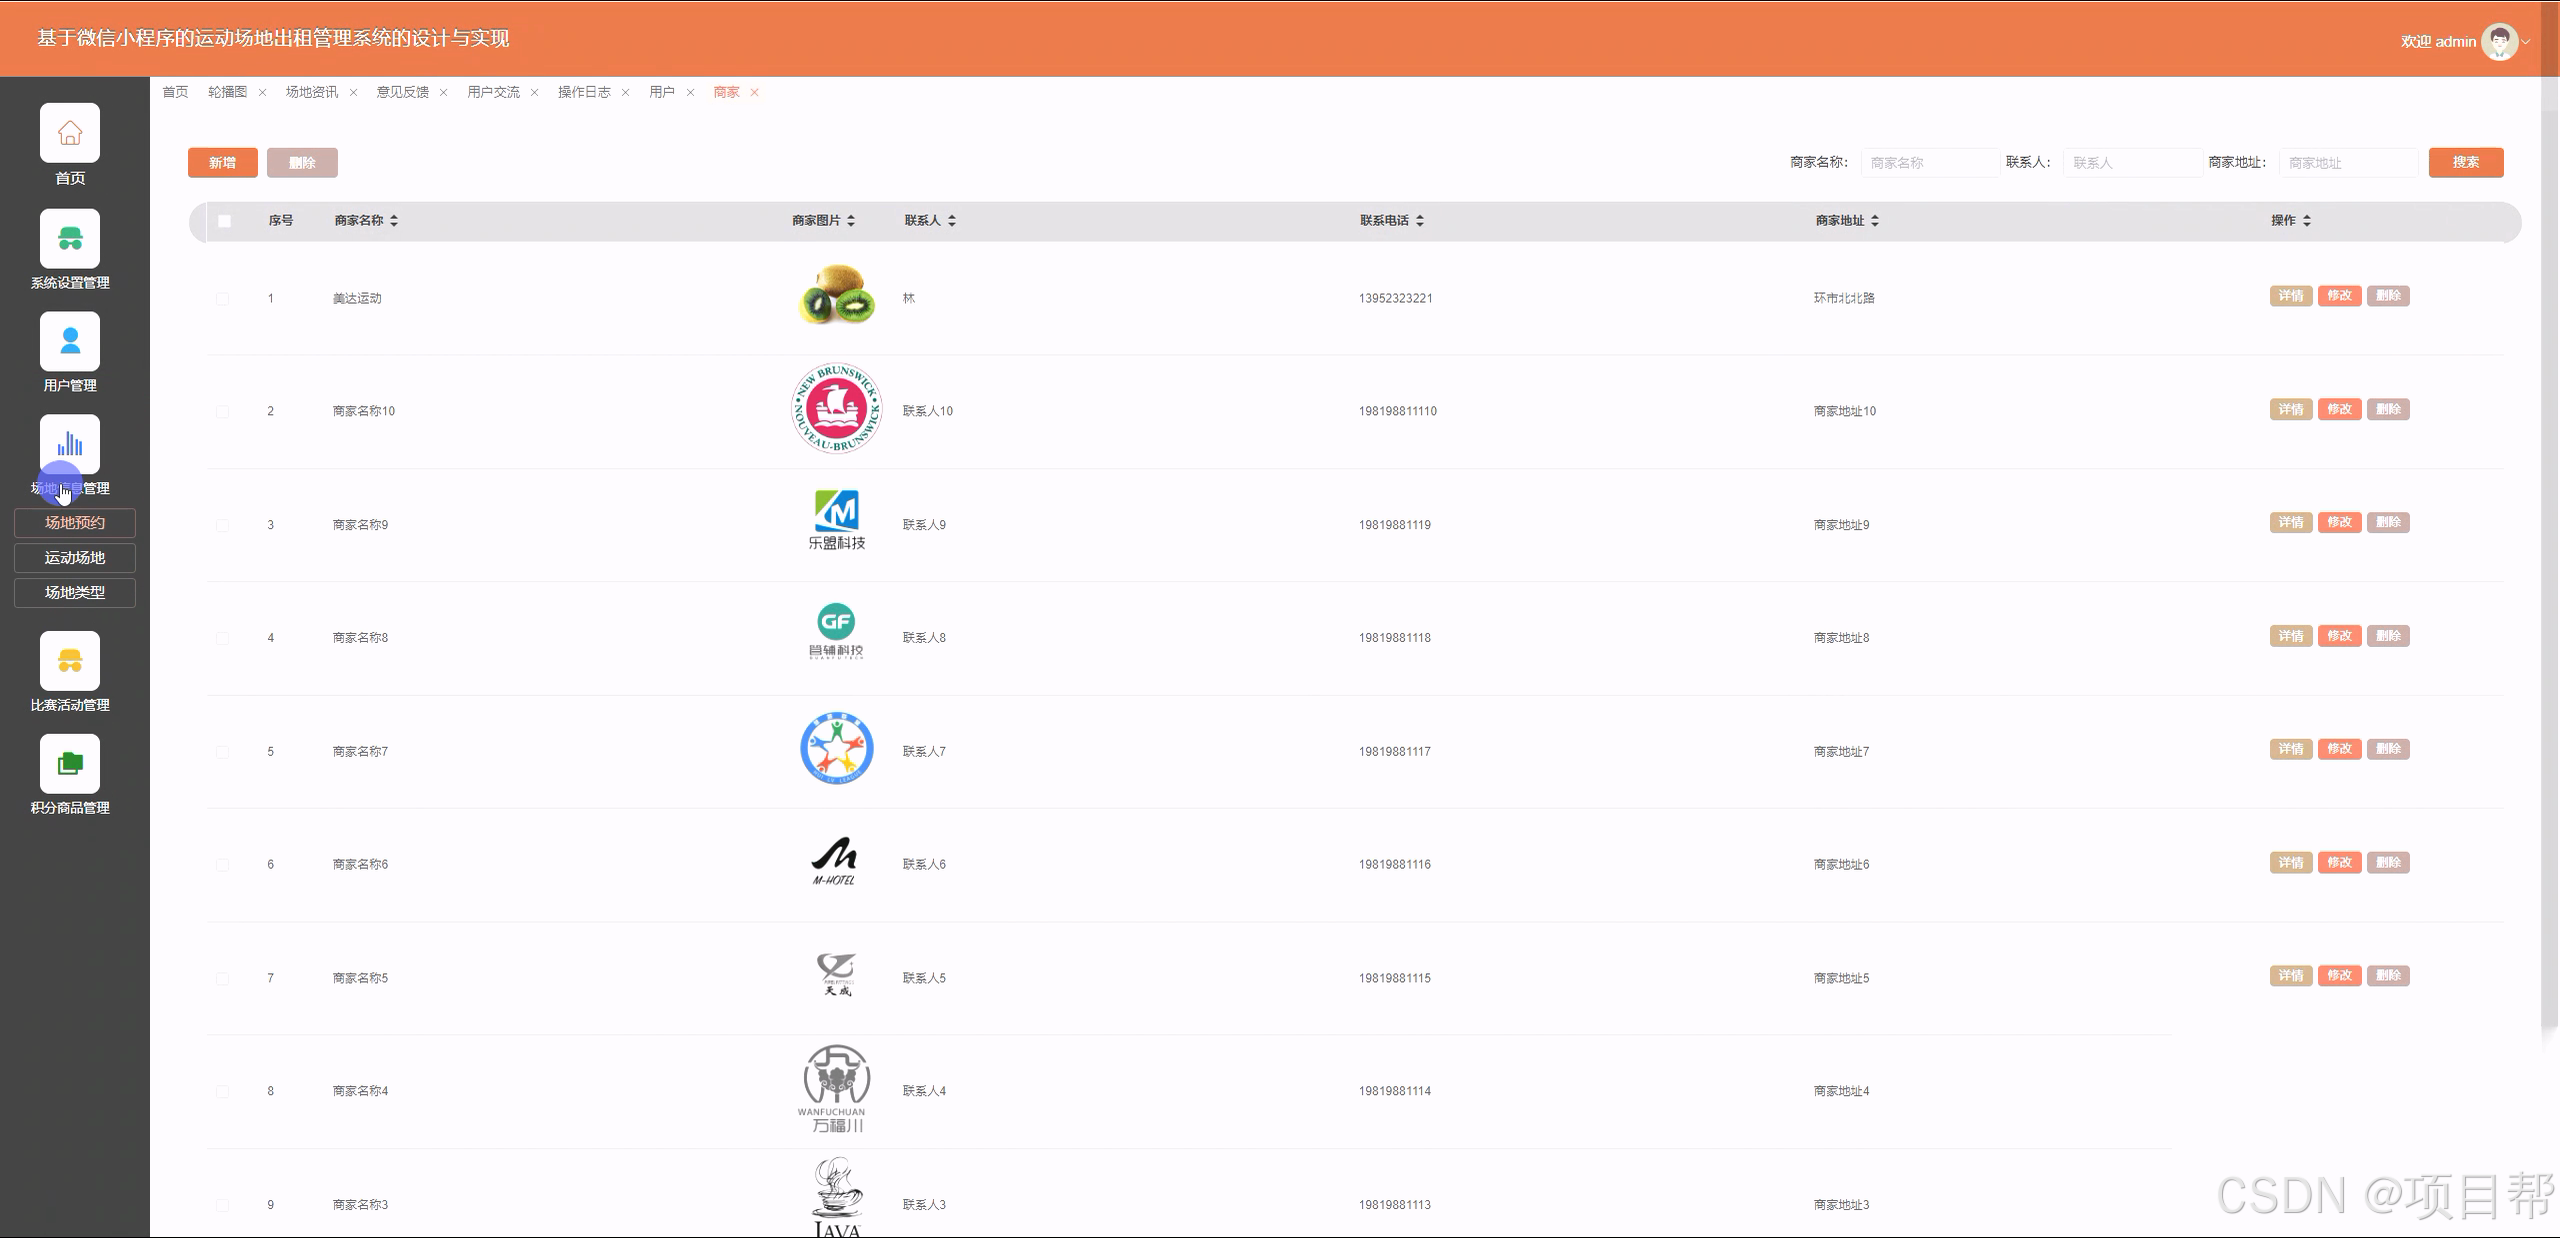Viewport: 2560px width, 1238px height.
Task: Click the admin avatar picture
Action: pyautogui.click(x=2499, y=42)
